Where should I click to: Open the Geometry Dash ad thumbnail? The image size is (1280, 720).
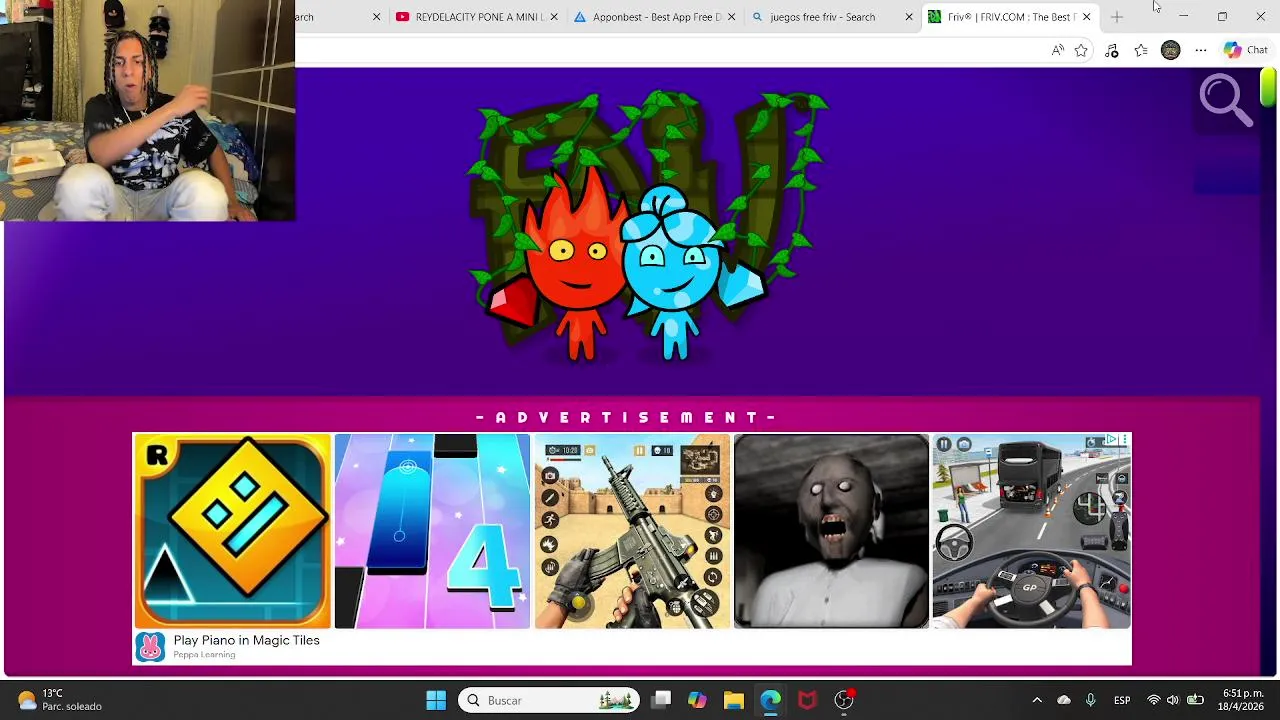coord(232,531)
